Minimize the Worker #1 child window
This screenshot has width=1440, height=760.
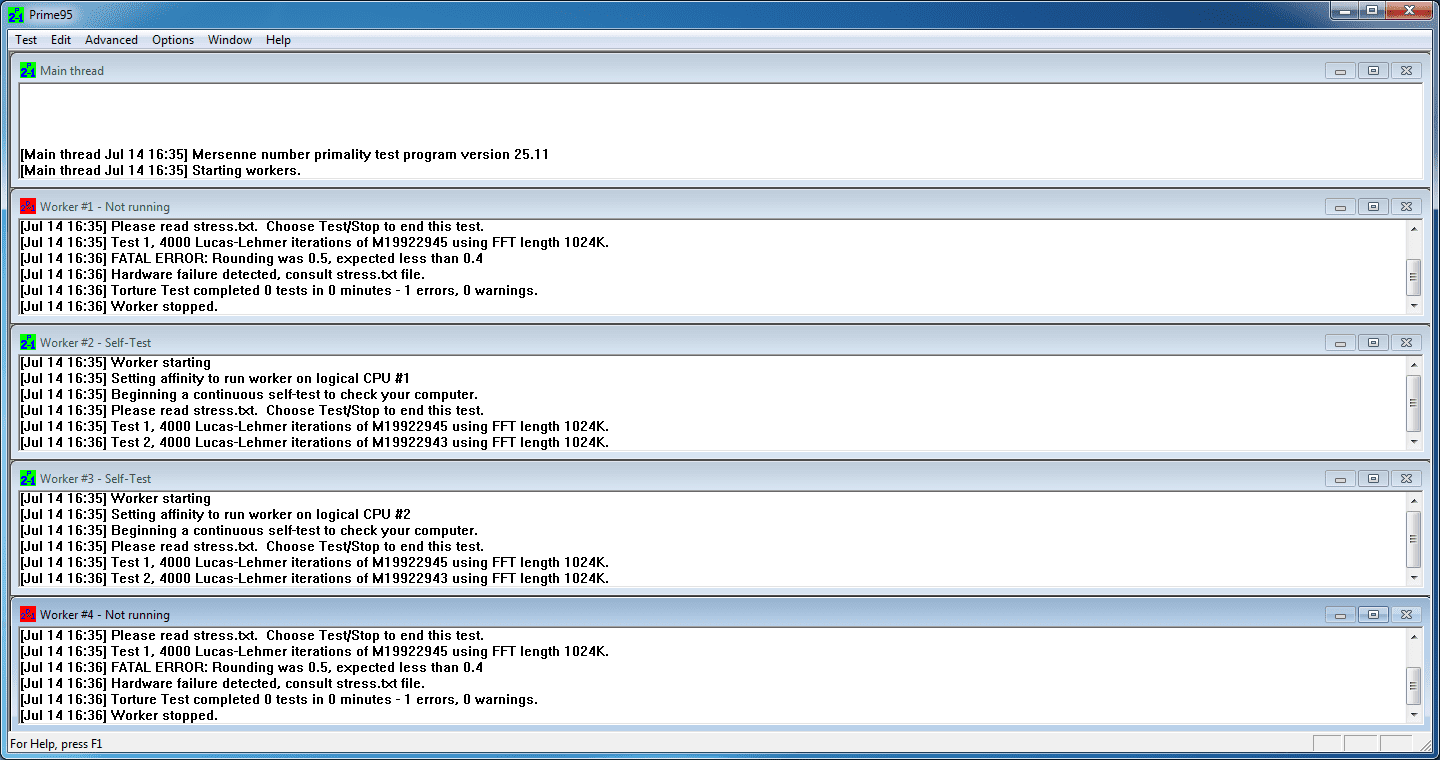click(1340, 207)
